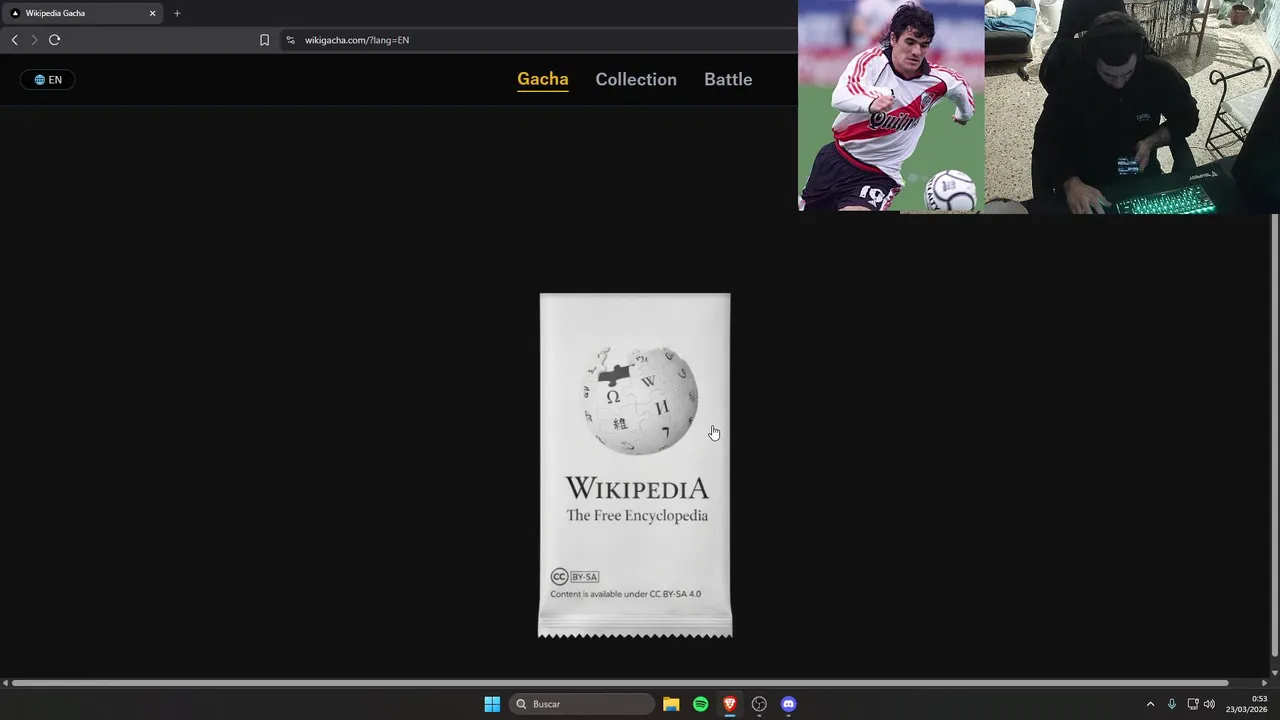
Task: Open the OBS Studio taskbar icon
Action: 759,704
